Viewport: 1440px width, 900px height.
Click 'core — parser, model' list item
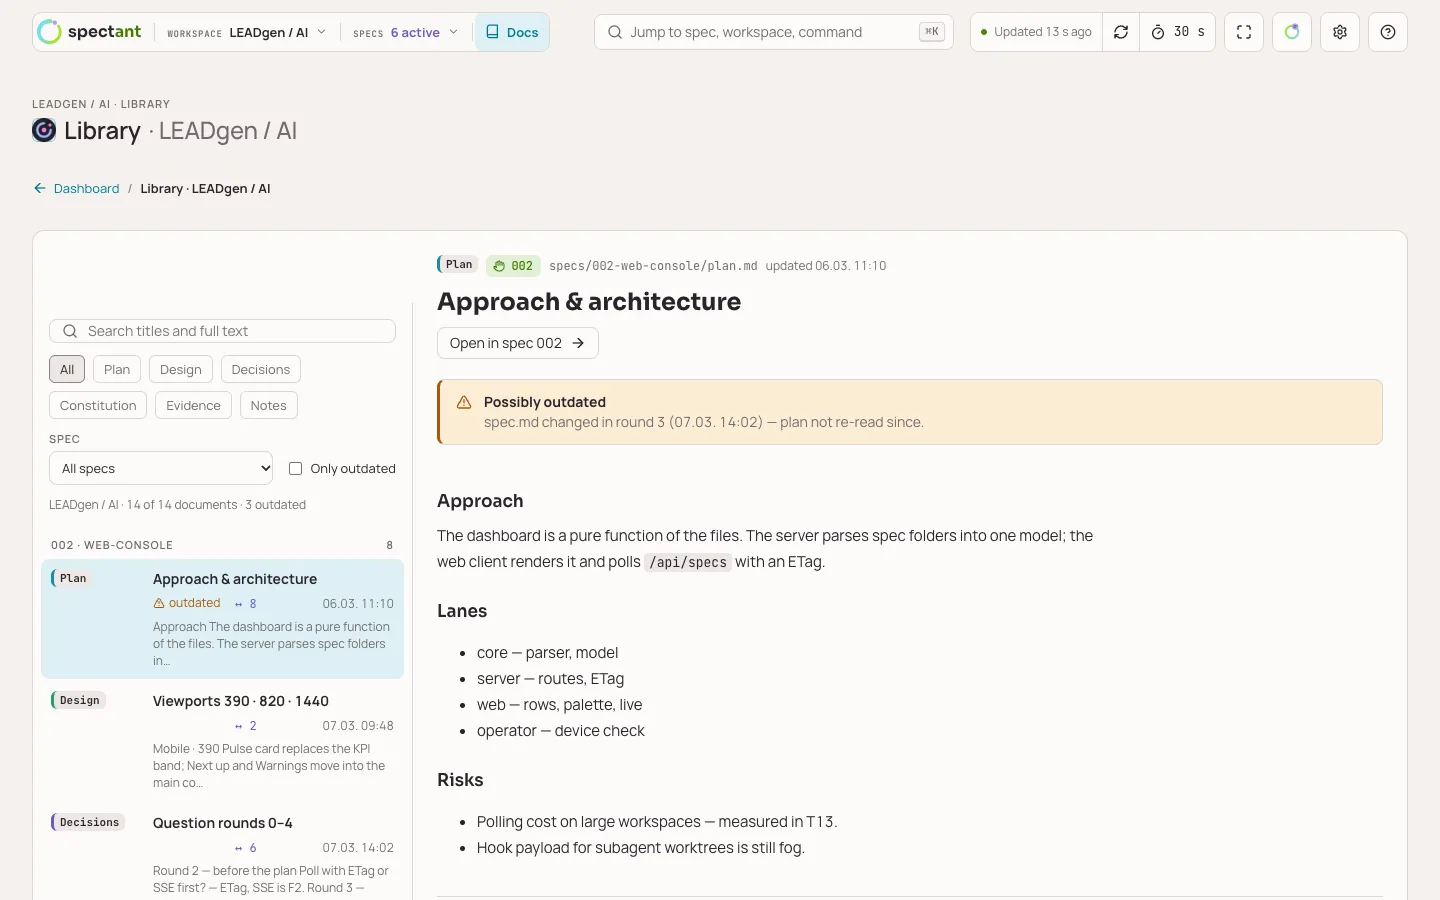[x=547, y=653]
